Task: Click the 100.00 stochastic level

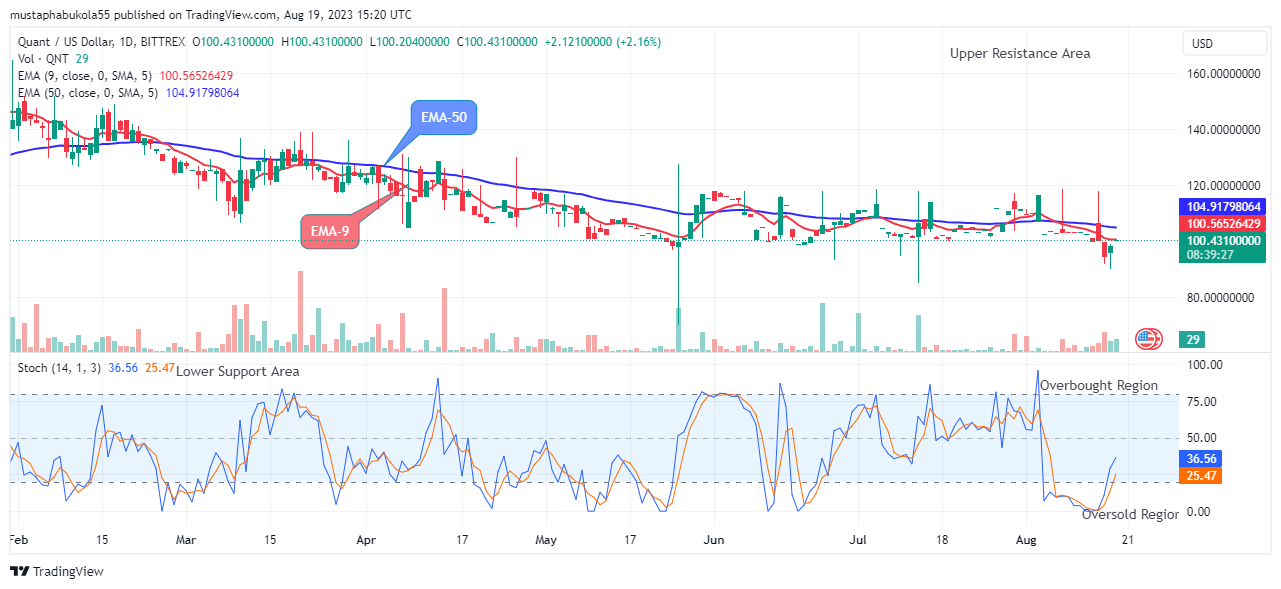Action: click(1203, 364)
